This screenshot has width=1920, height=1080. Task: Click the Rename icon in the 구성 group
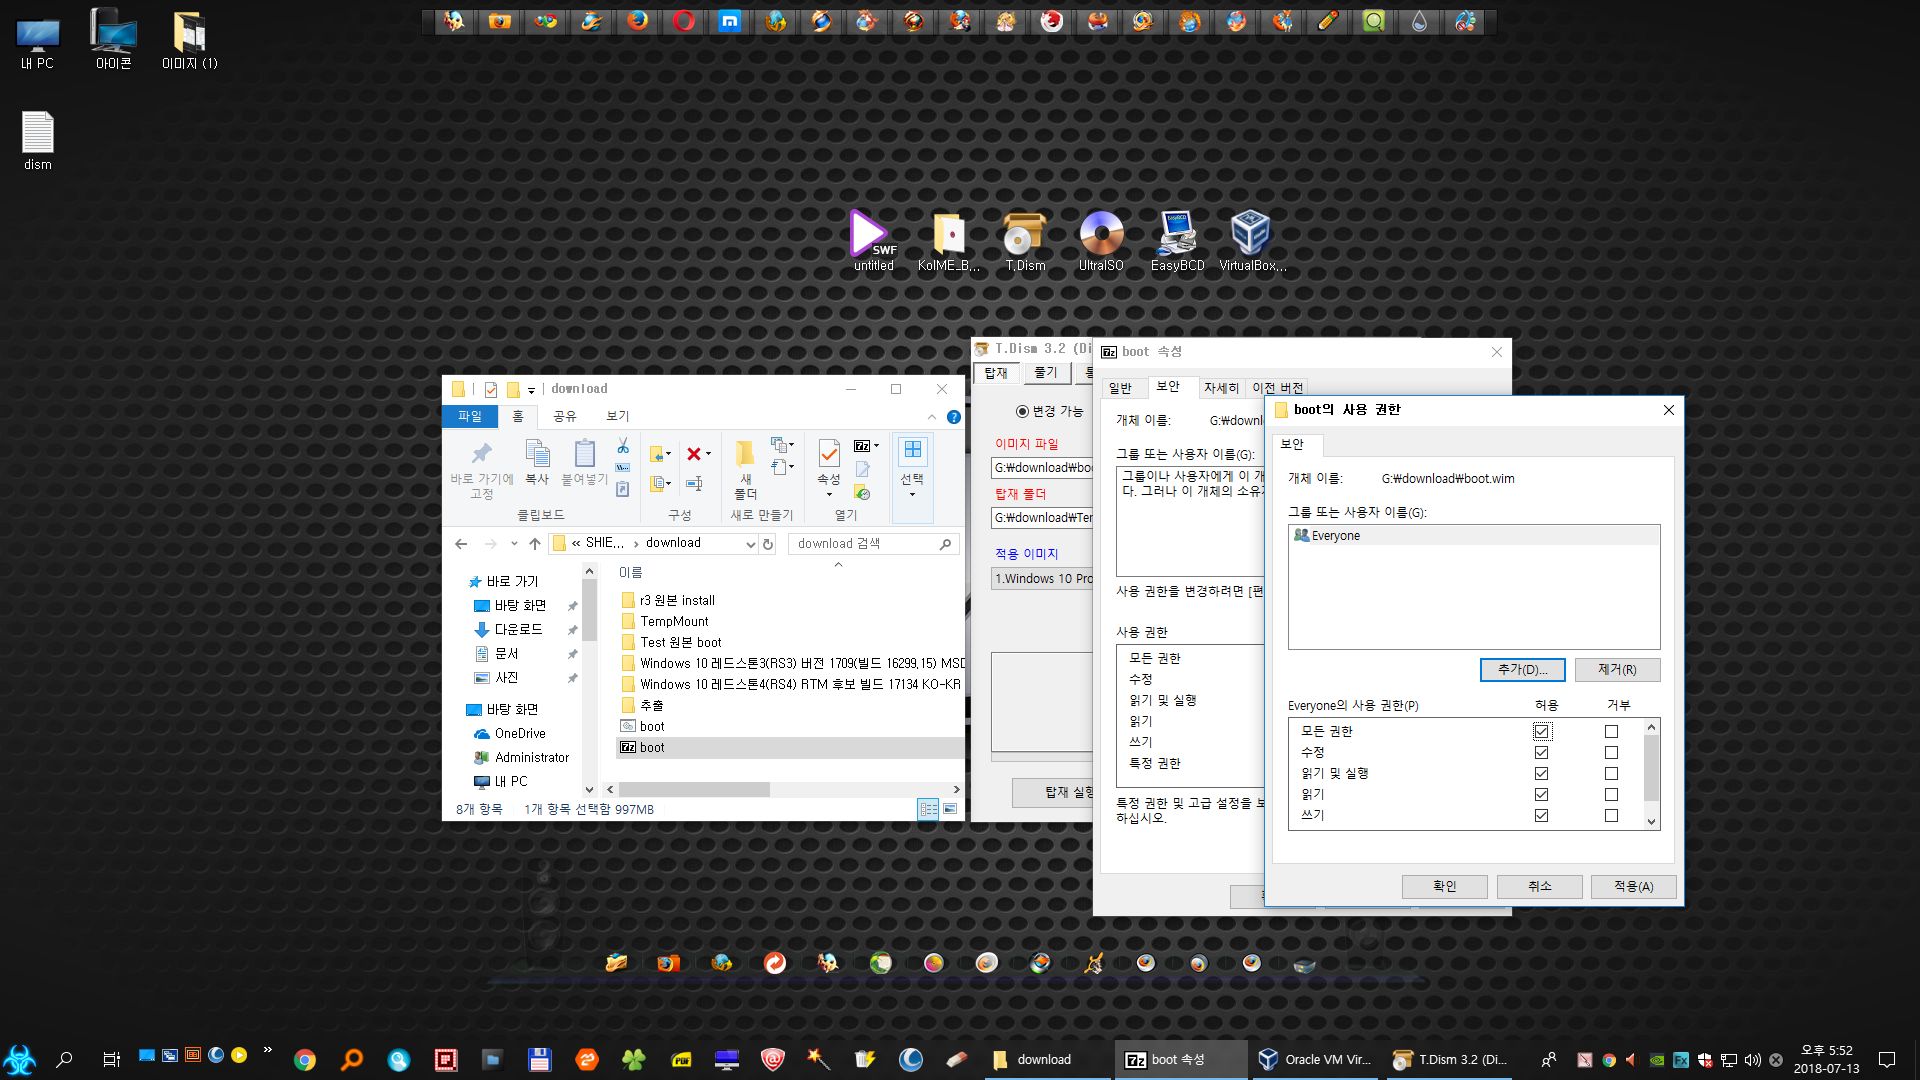[x=694, y=484]
